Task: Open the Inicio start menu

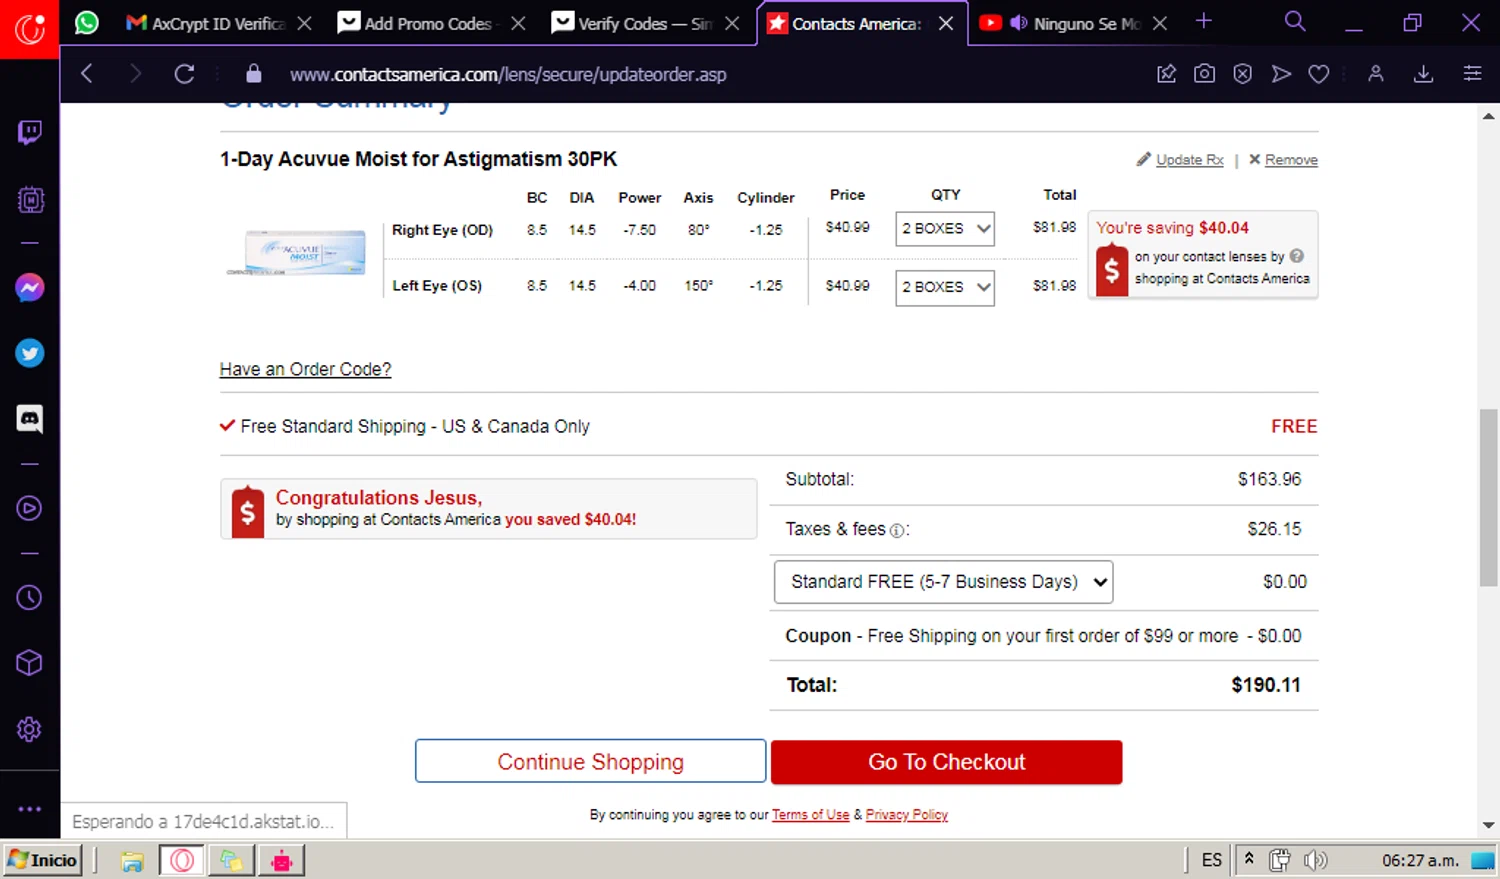Action: [x=42, y=860]
